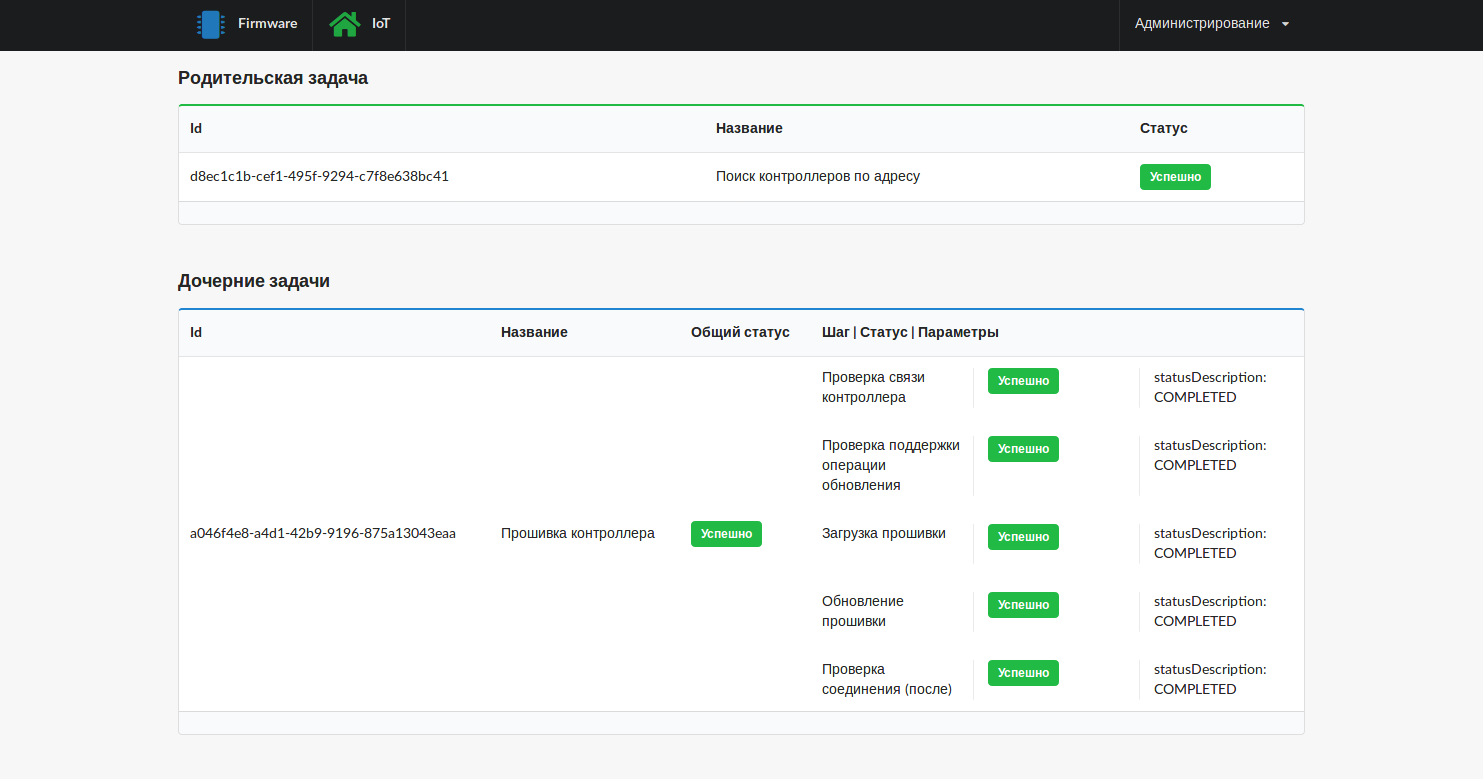
Task: Click parent task status badge Успешно
Action: point(1175,177)
